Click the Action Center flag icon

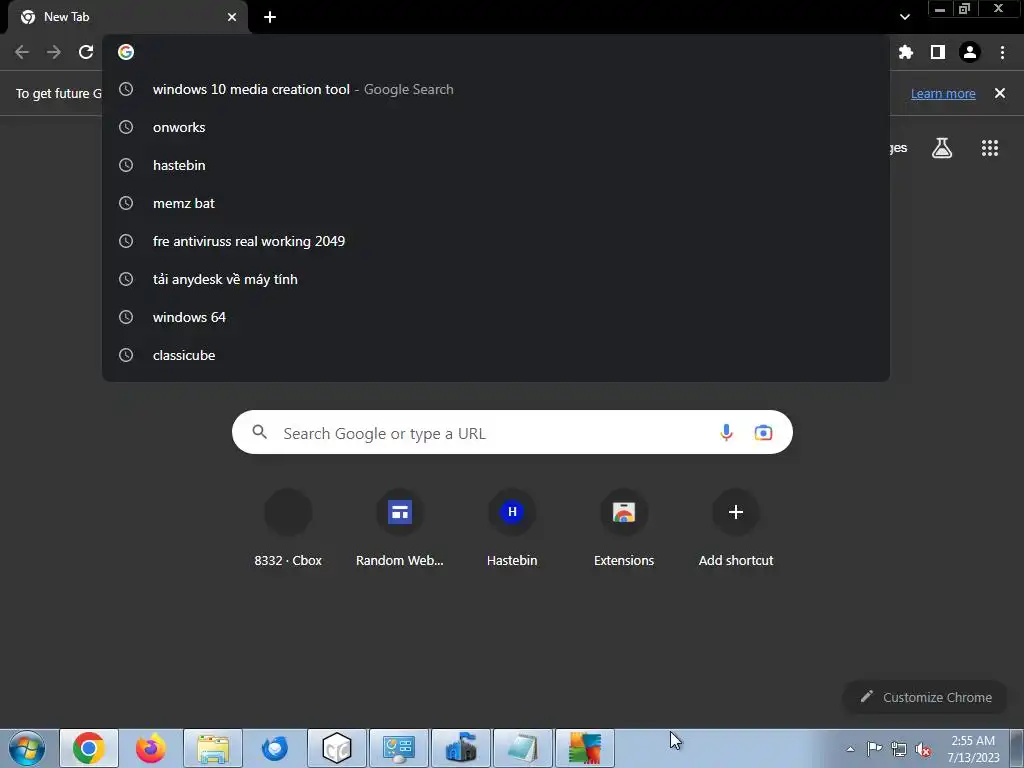pos(874,749)
